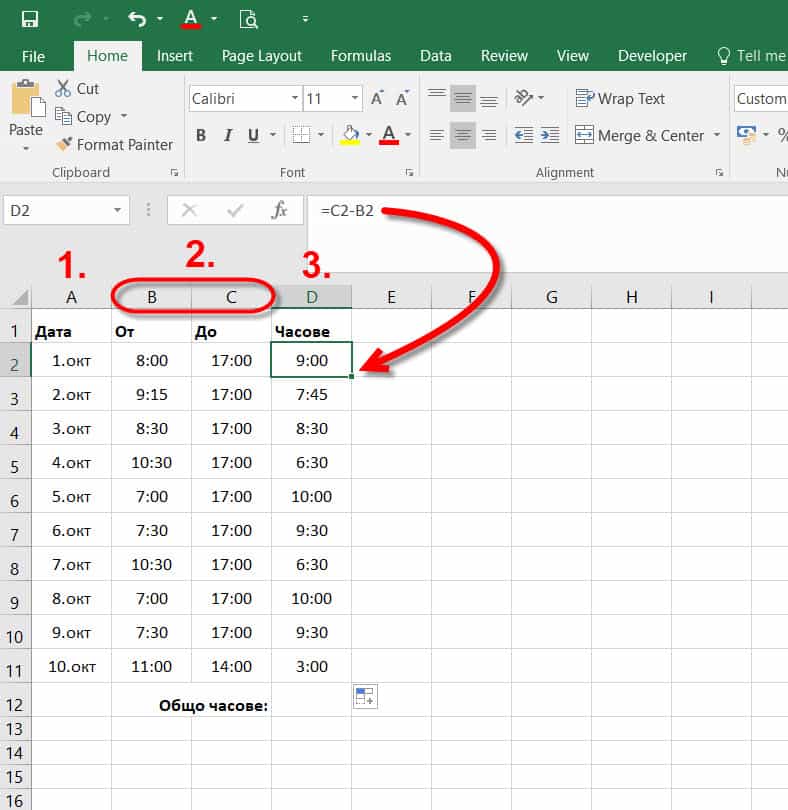Open the Name Box dropdown arrow
This screenshot has height=810, width=788.
point(117,210)
